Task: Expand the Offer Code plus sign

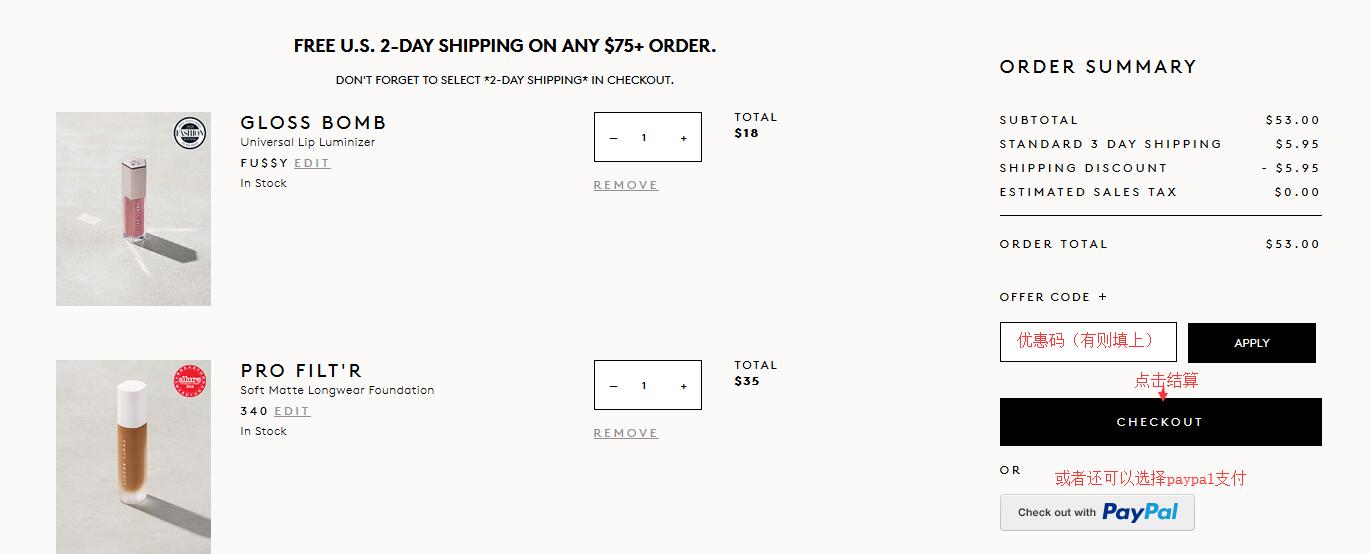Action: pyautogui.click(x=1103, y=297)
